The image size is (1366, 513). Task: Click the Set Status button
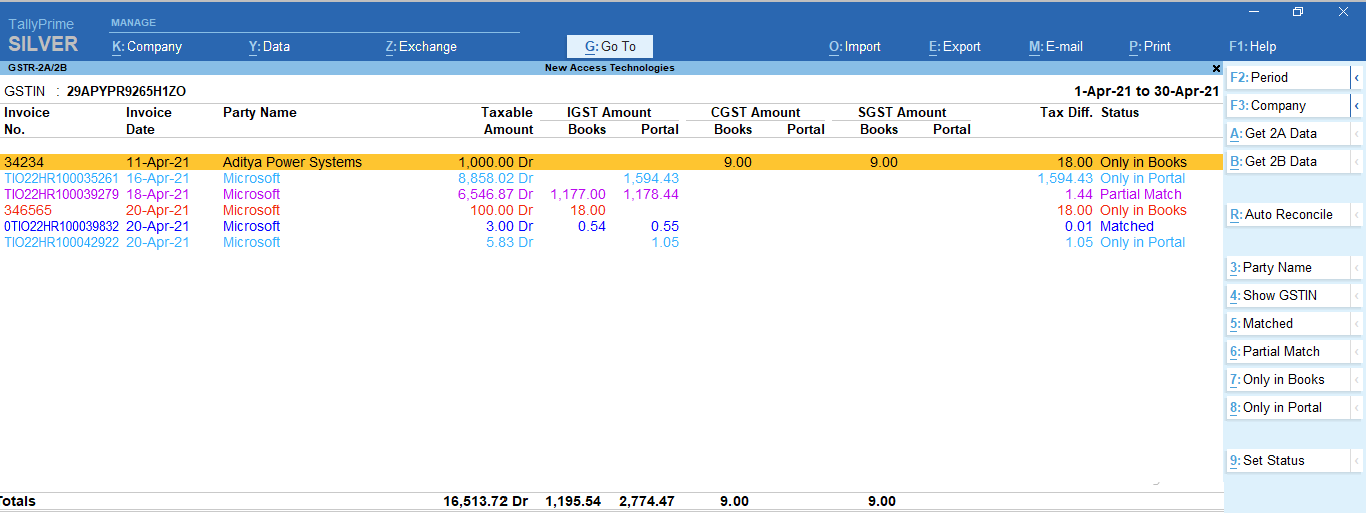(1288, 460)
